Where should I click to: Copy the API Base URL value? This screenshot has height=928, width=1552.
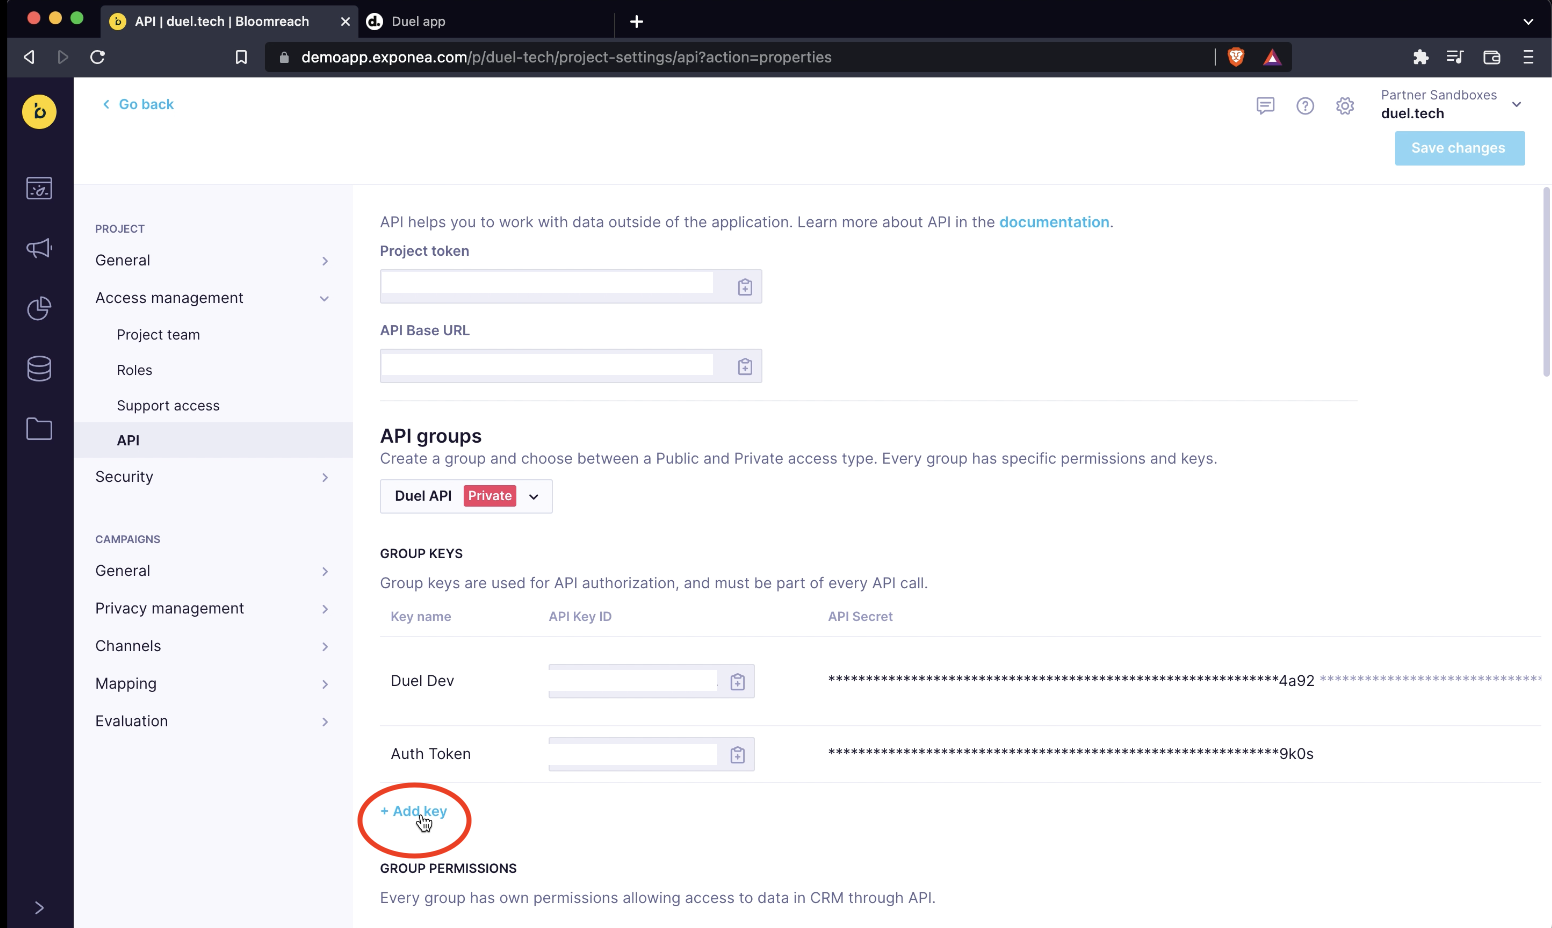pos(744,367)
